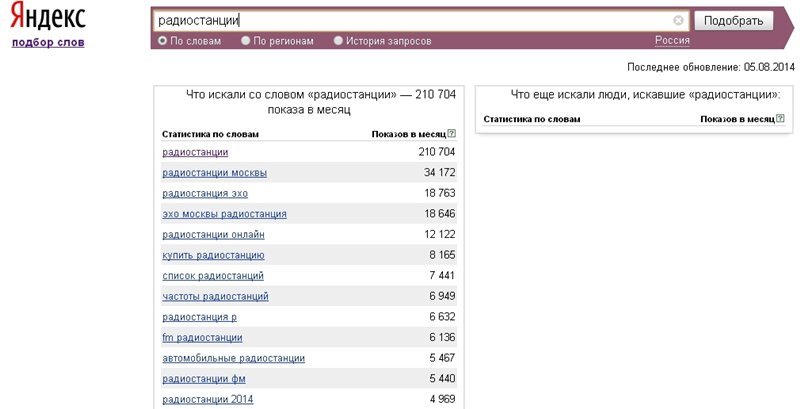Open the 'частоты радиостанций' link

pos(215,296)
